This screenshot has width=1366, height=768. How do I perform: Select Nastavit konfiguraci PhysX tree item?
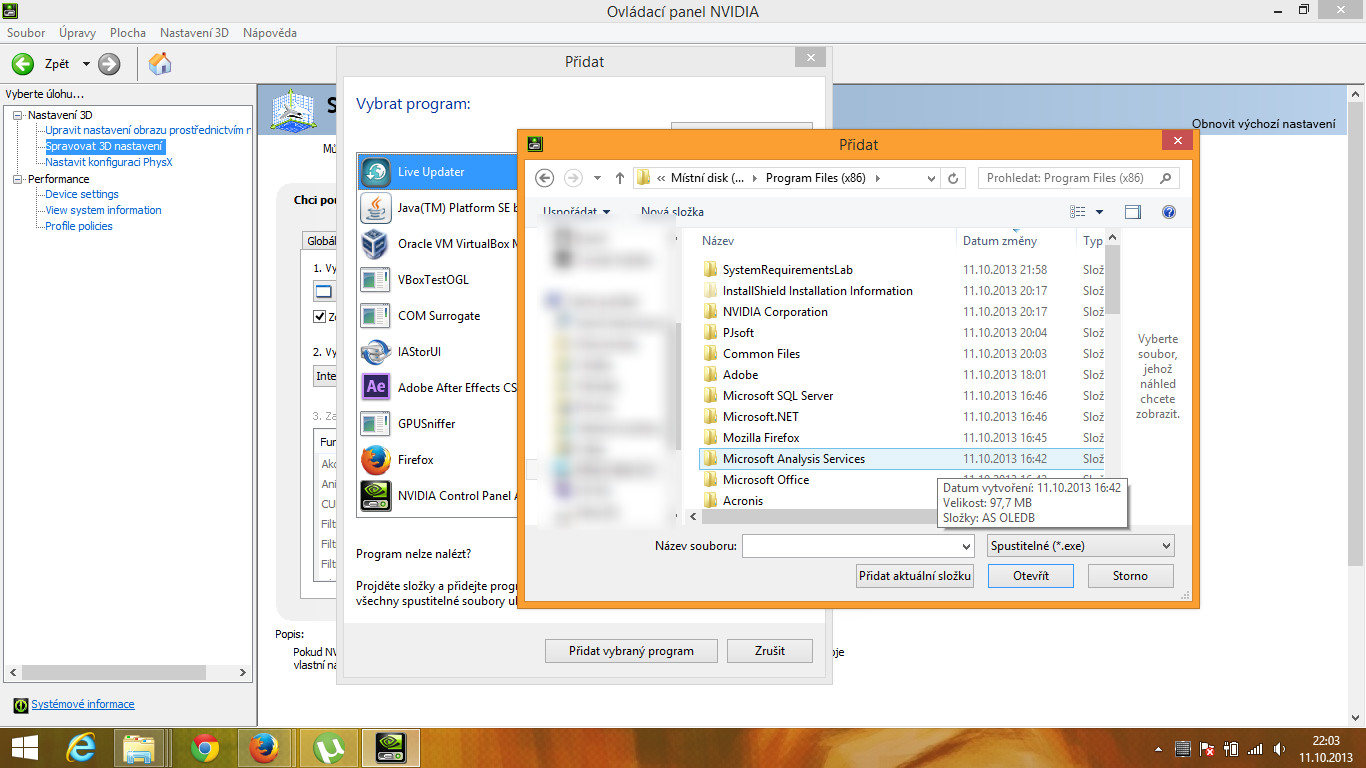pos(109,162)
